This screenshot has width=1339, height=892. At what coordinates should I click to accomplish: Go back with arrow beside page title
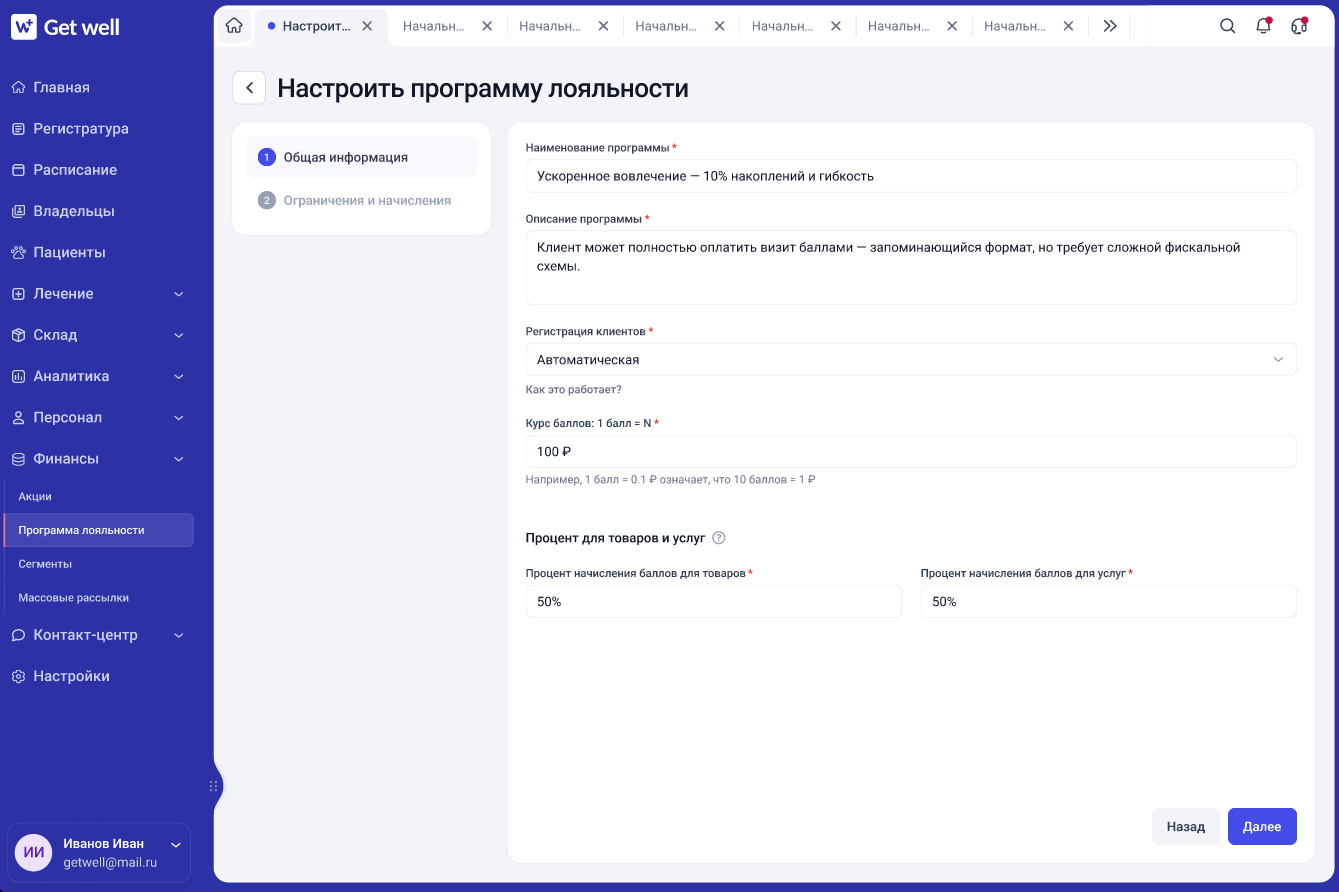pyautogui.click(x=249, y=88)
